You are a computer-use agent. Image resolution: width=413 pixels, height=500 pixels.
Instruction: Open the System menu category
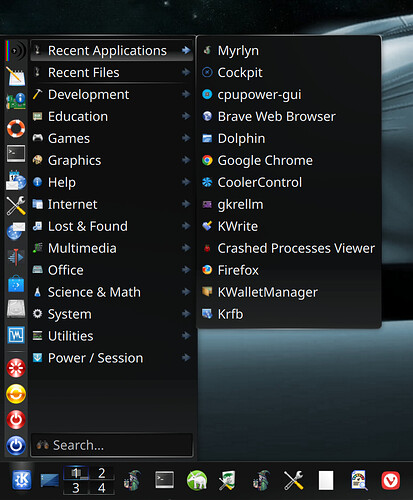[112, 314]
